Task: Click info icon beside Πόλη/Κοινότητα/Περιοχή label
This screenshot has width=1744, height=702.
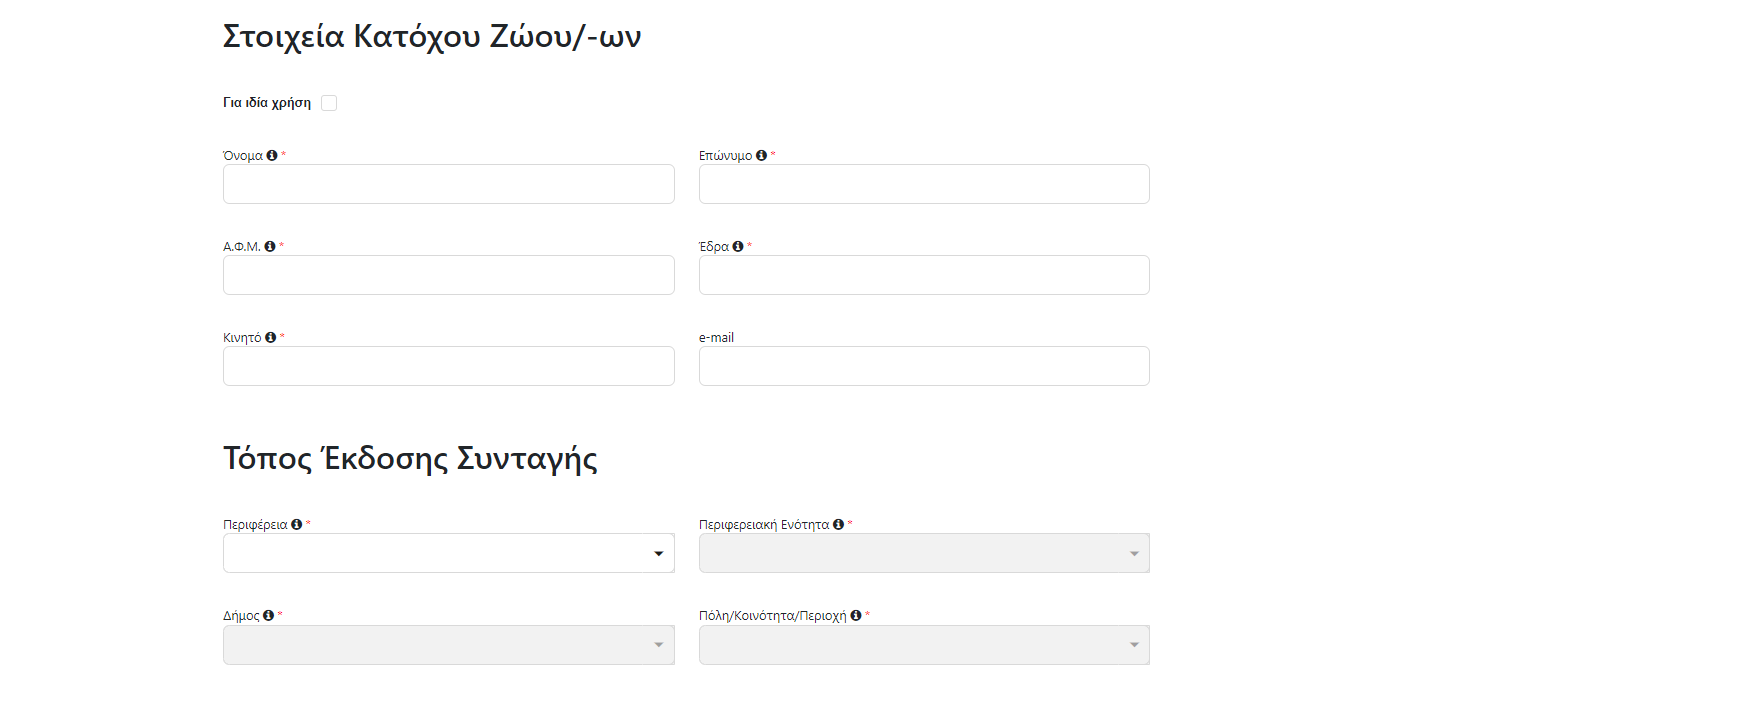Action: pyautogui.click(x=856, y=615)
